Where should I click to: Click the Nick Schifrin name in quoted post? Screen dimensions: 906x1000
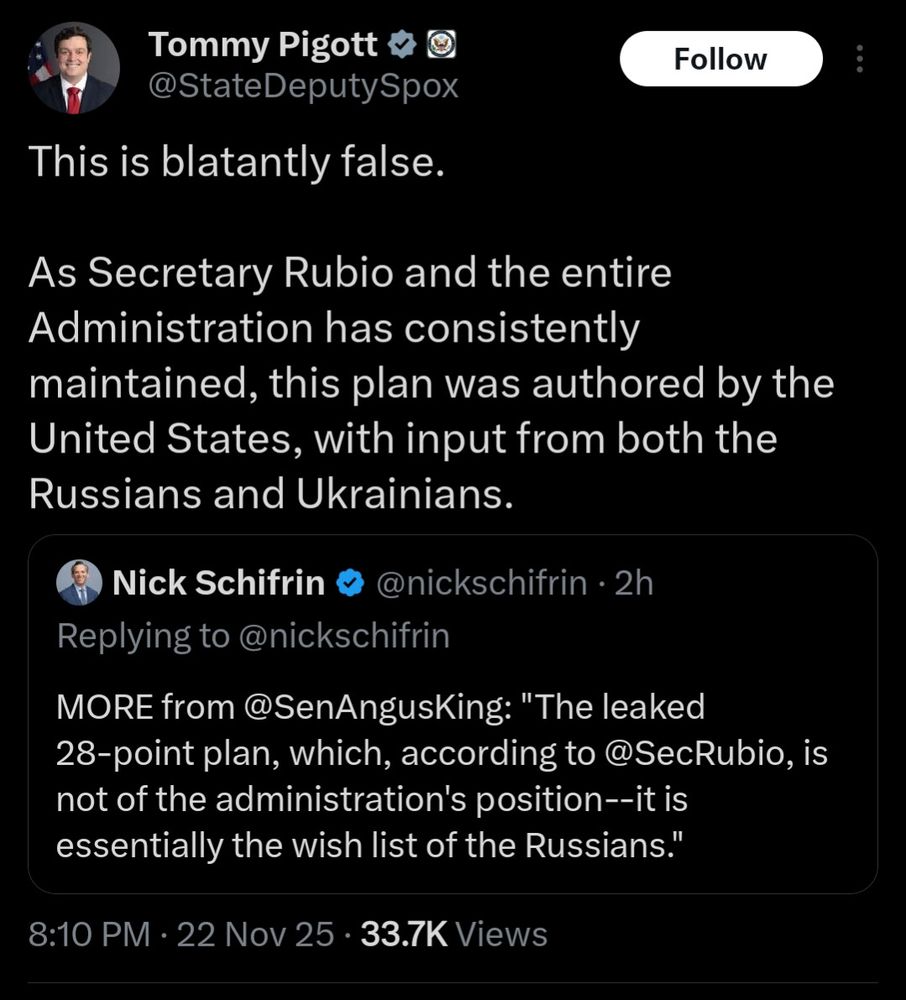(219, 583)
